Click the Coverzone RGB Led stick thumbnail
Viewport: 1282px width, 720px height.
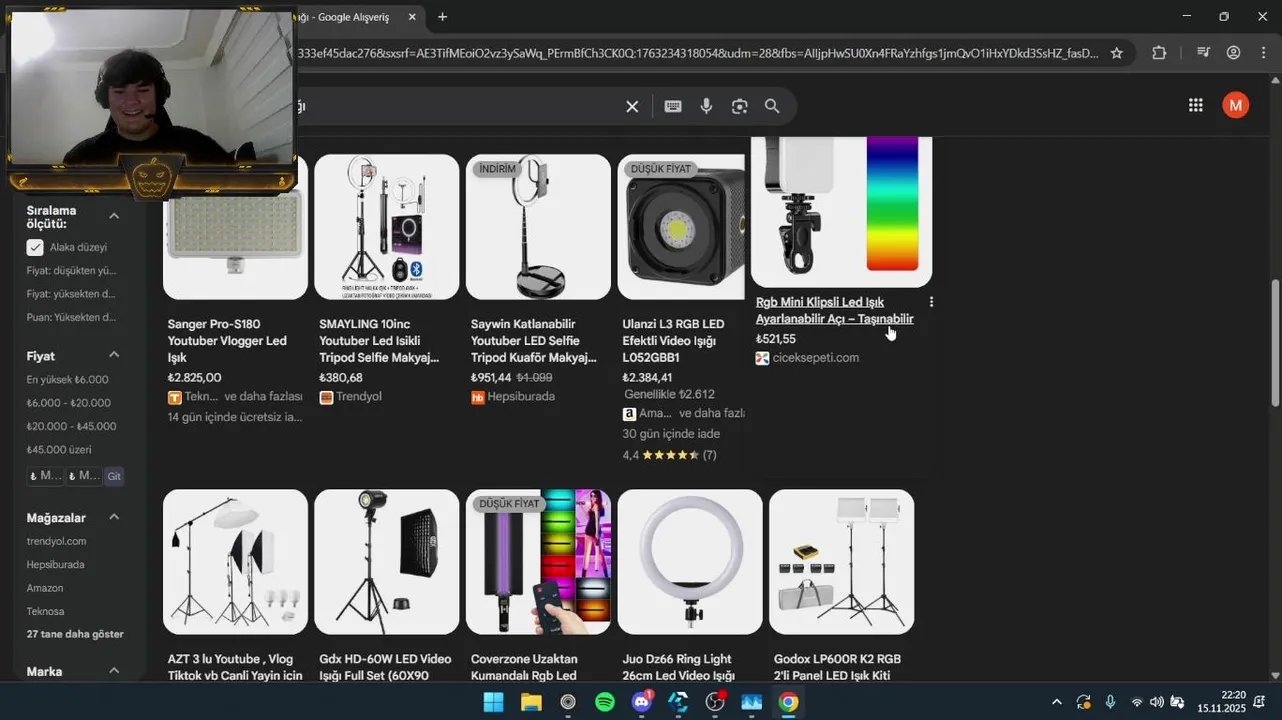[x=538, y=562]
